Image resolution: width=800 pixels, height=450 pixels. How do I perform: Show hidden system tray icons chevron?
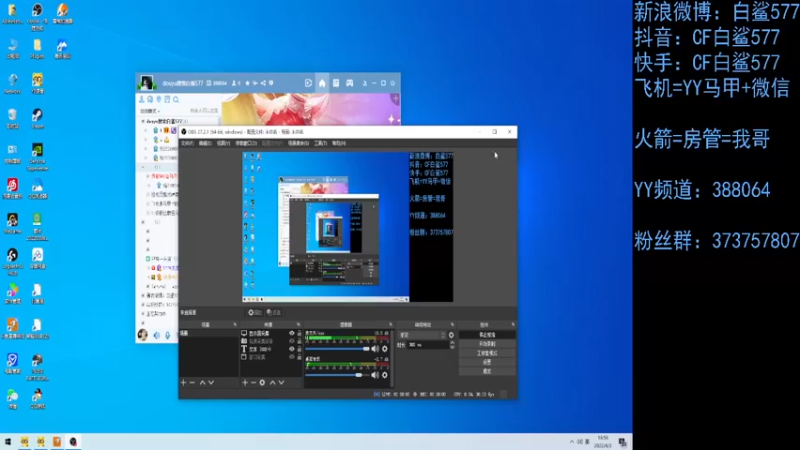pyautogui.click(x=572, y=442)
